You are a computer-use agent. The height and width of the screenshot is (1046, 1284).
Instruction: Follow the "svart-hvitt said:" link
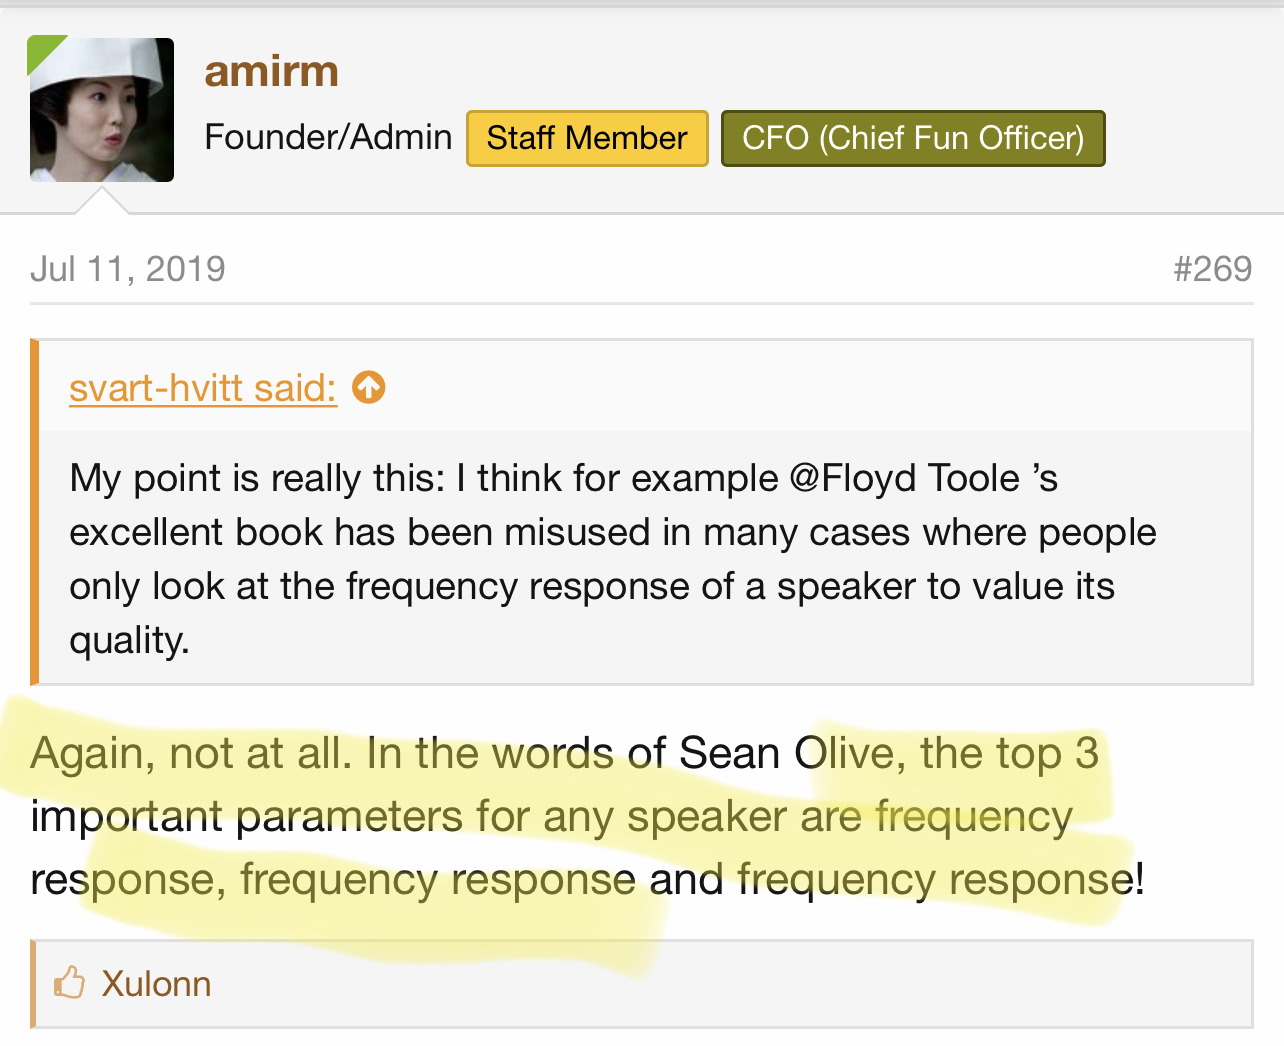[x=202, y=388]
